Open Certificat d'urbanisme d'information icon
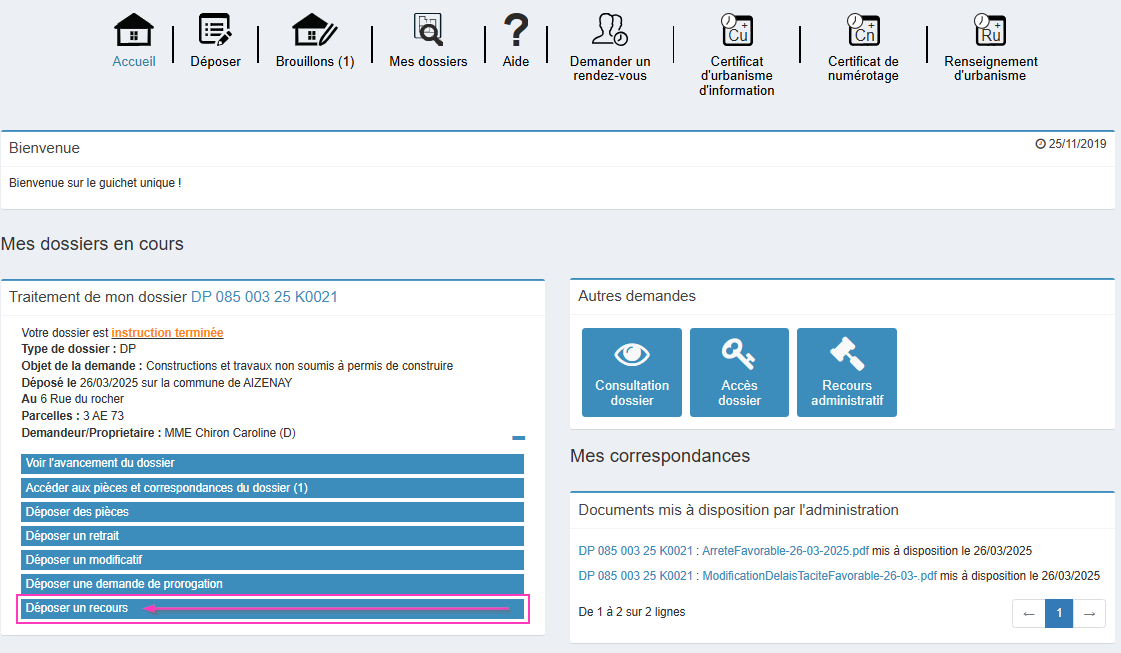 point(736,30)
